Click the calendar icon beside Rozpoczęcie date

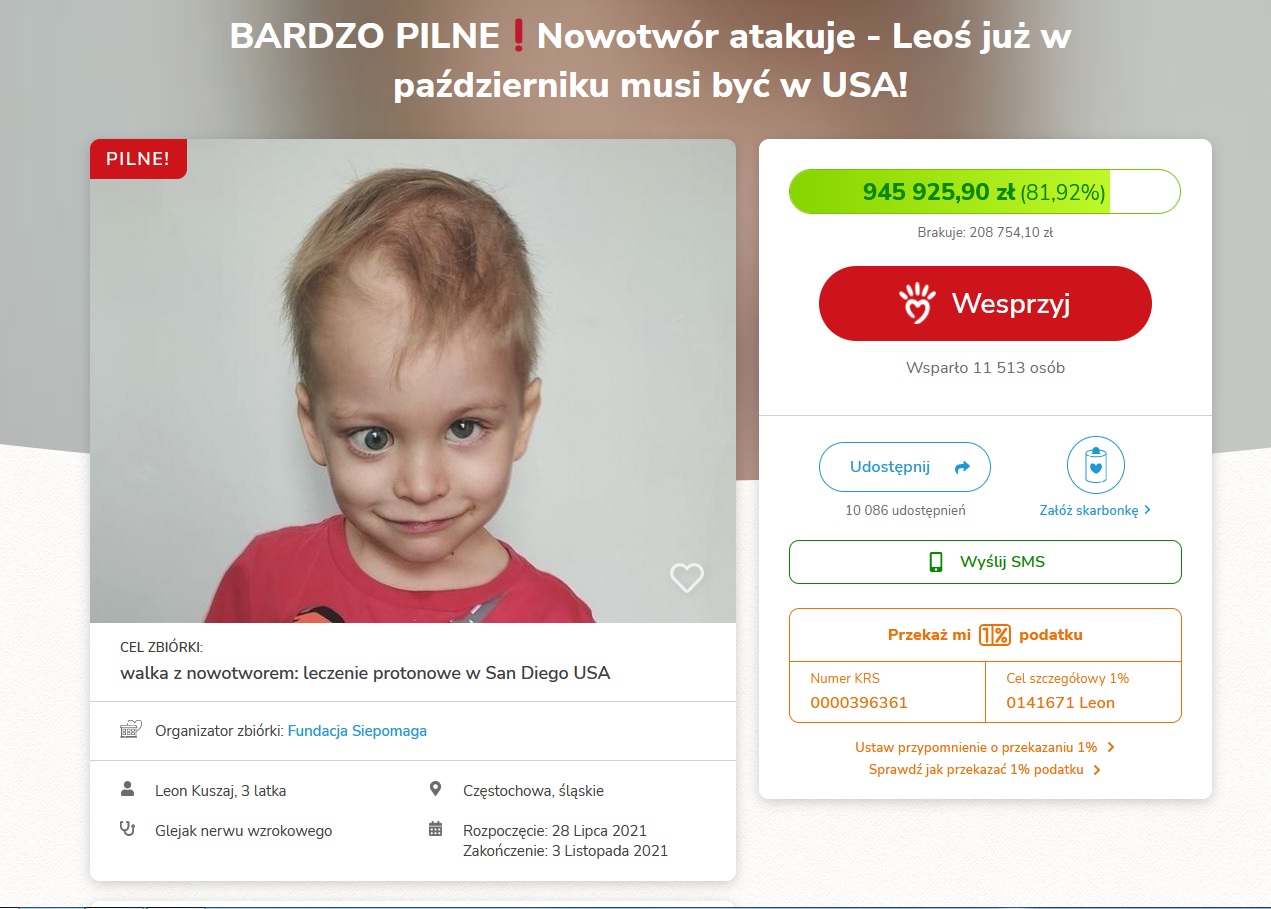435,829
